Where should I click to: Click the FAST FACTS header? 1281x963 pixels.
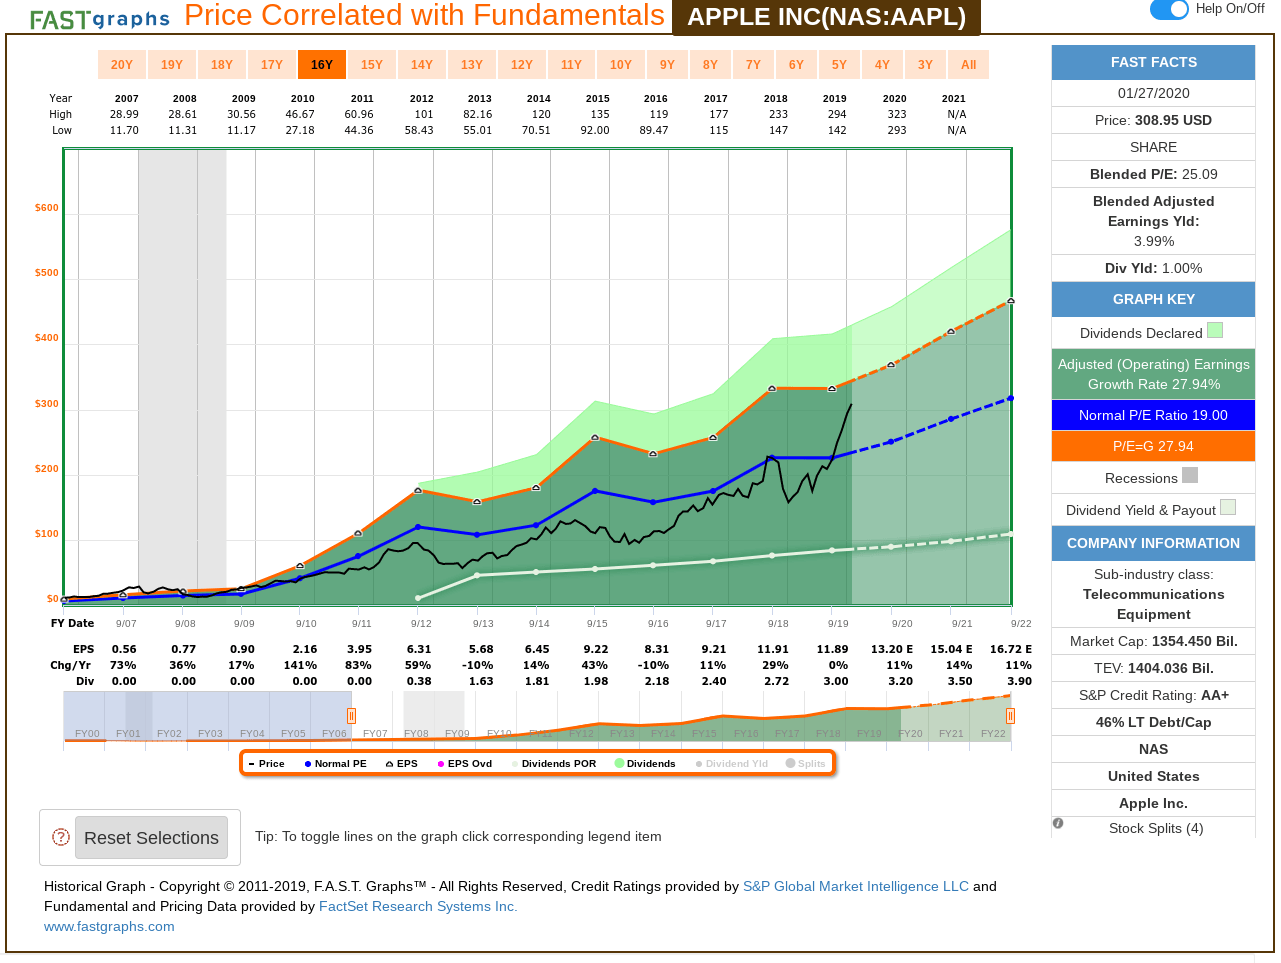(1153, 62)
